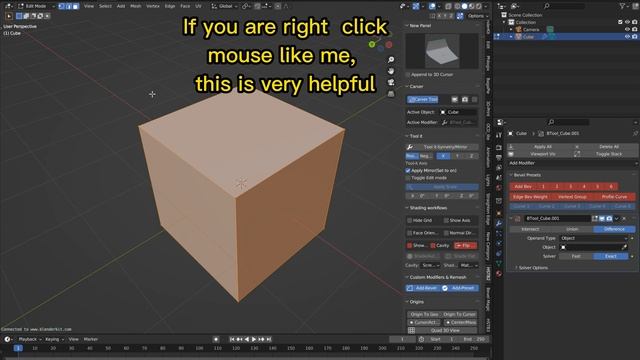
Task: Select face select mode icon
Action: click(76, 6)
